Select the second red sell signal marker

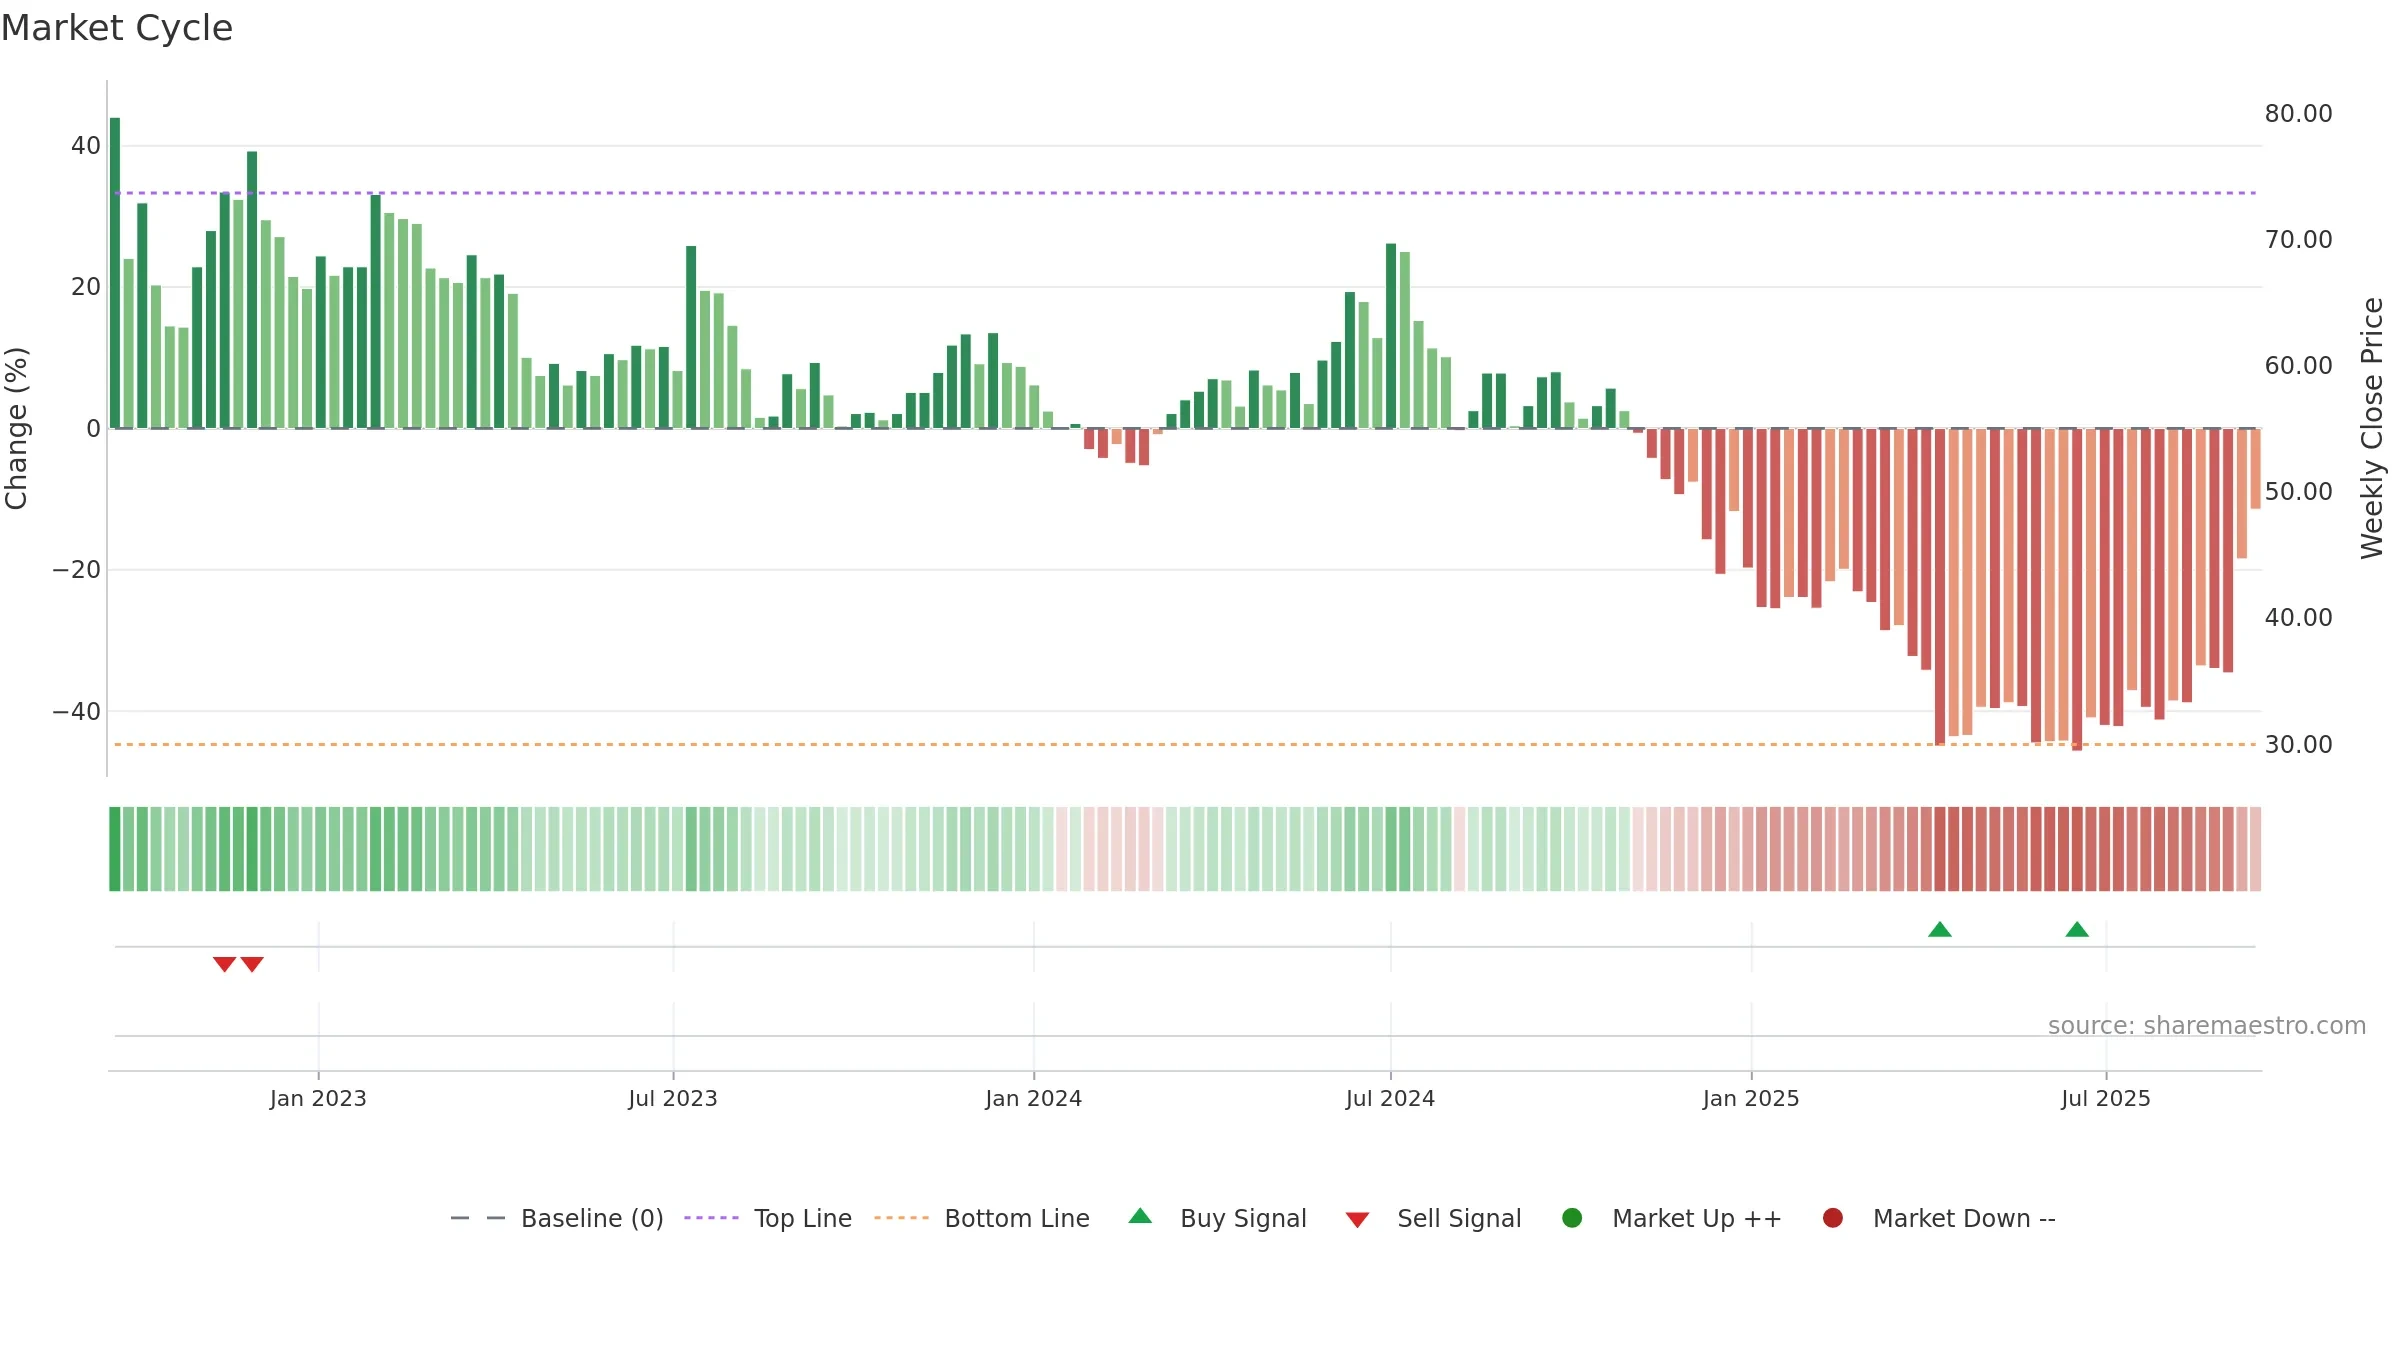[x=252, y=964]
